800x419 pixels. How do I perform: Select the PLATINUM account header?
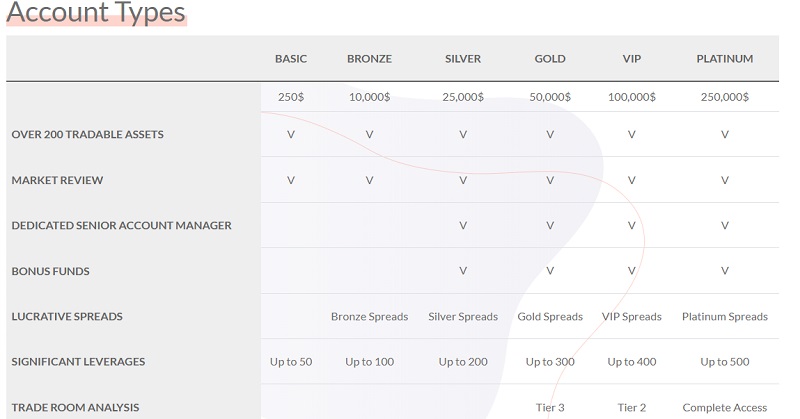coord(724,59)
